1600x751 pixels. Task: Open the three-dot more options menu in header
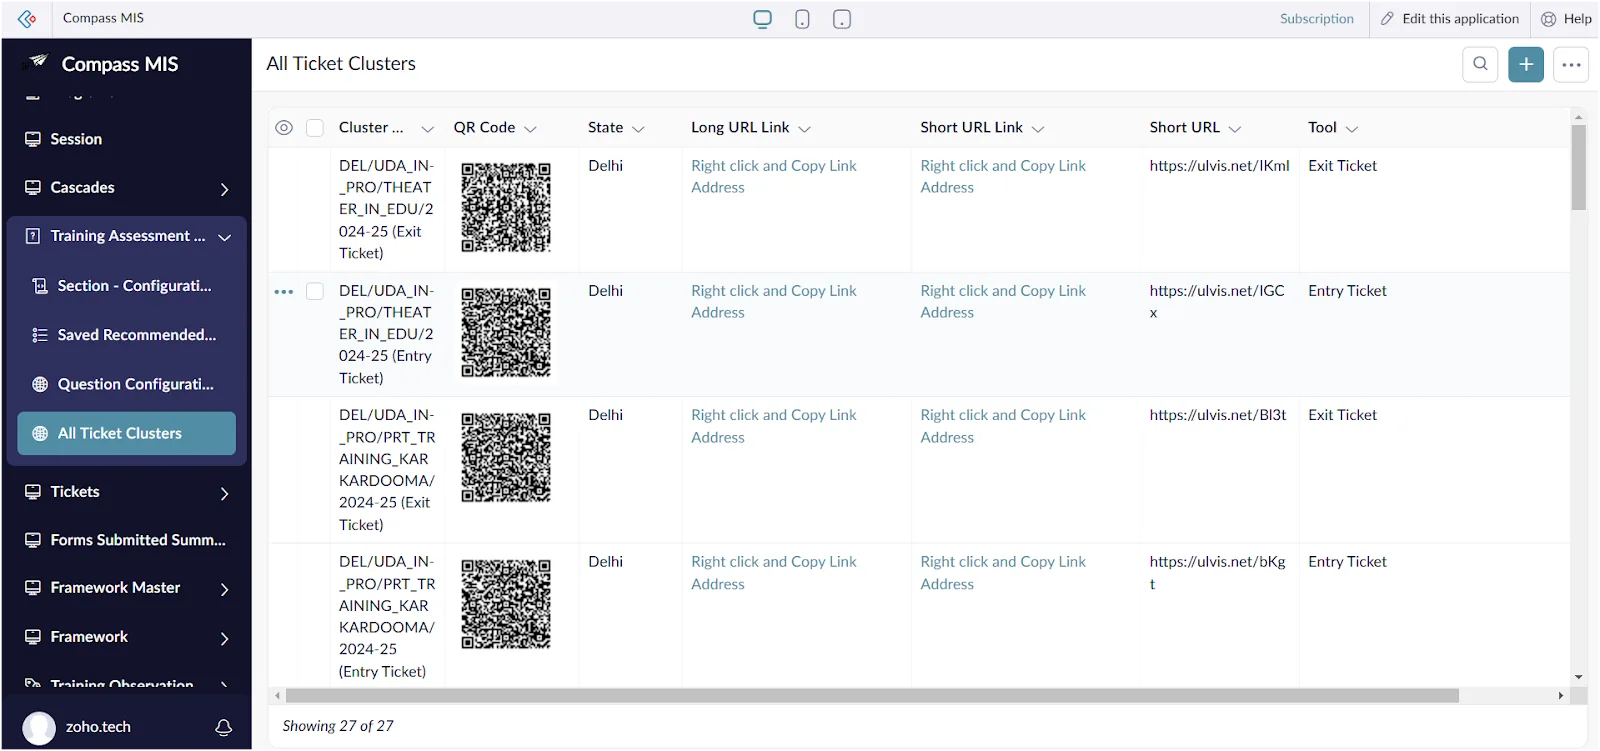[x=1571, y=64]
